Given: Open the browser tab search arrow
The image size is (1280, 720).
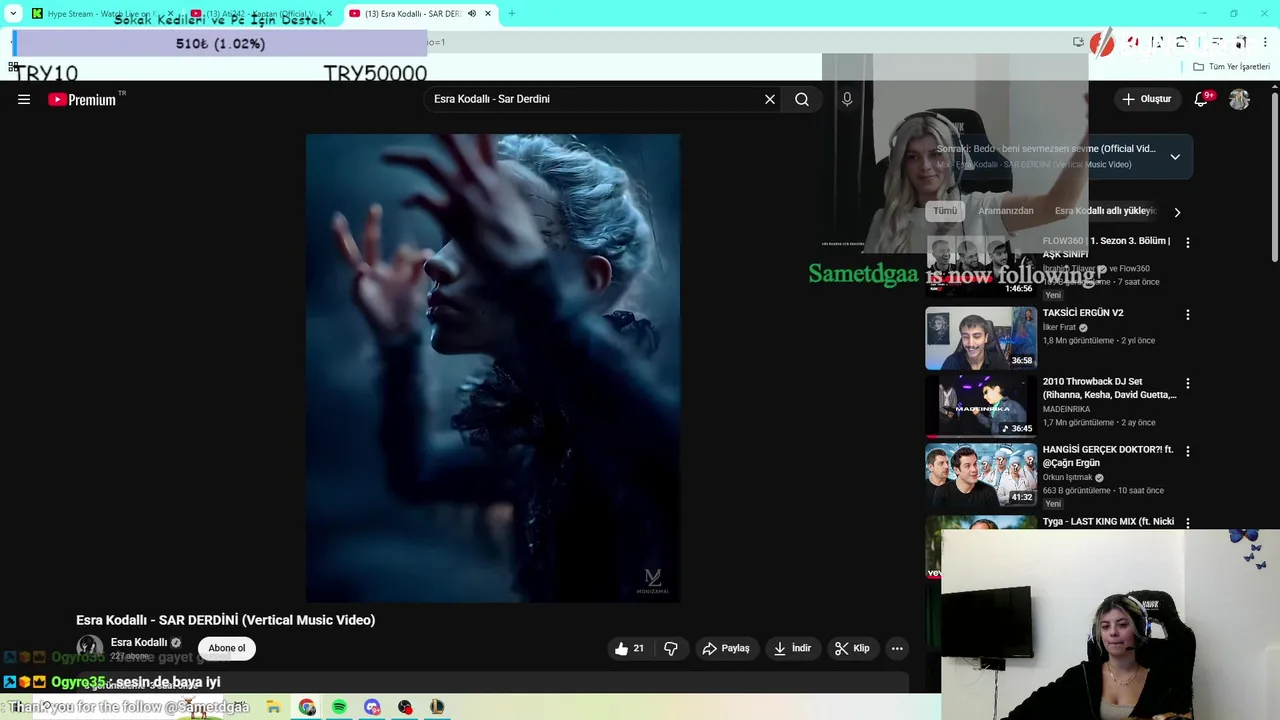Looking at the screenshot, I should point(13,14).
